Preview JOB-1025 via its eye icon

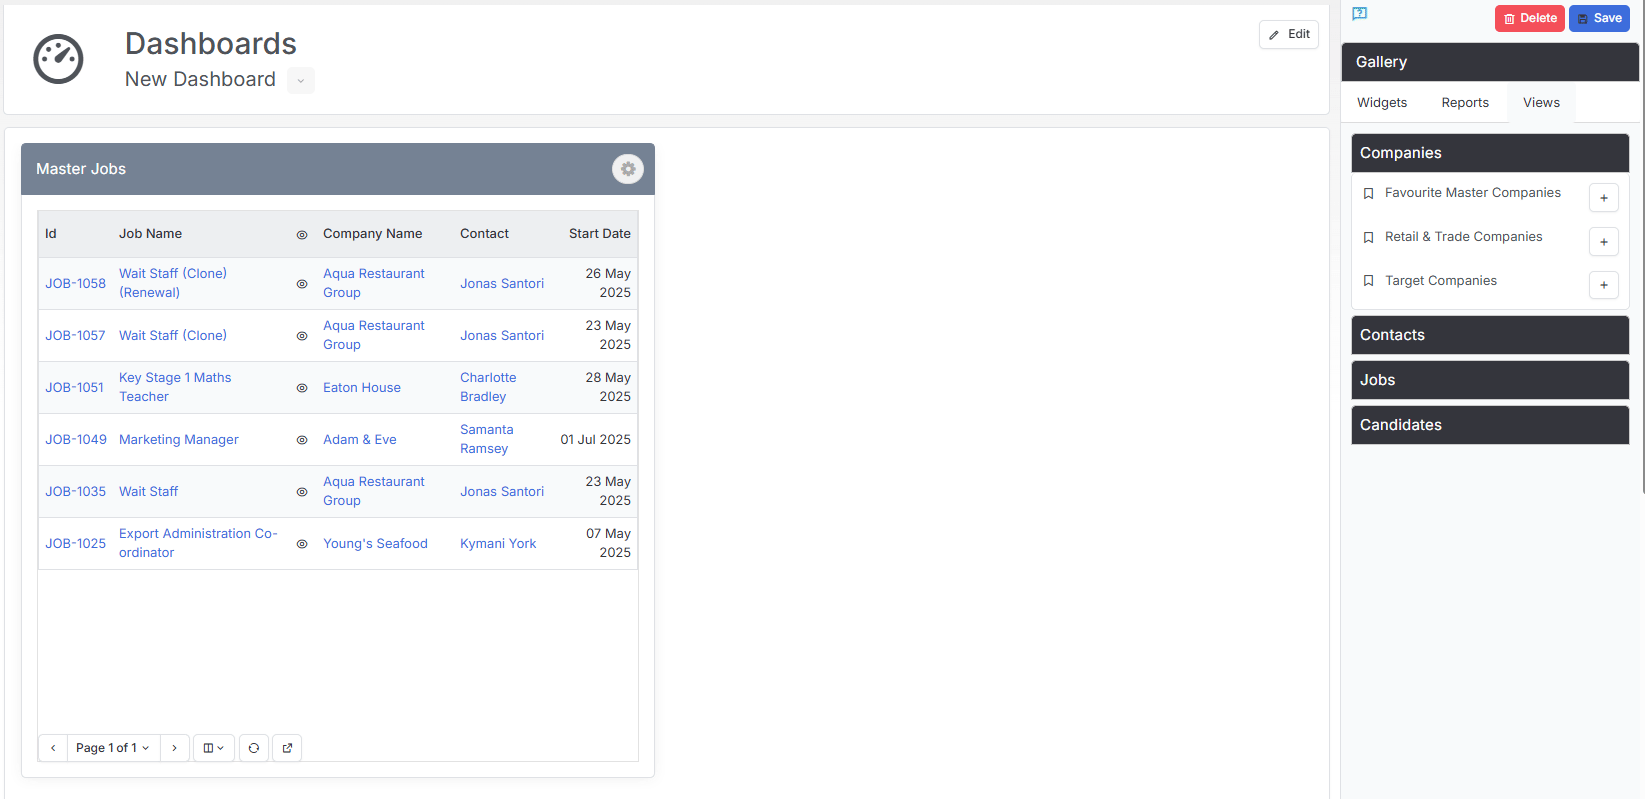(302, 544)
